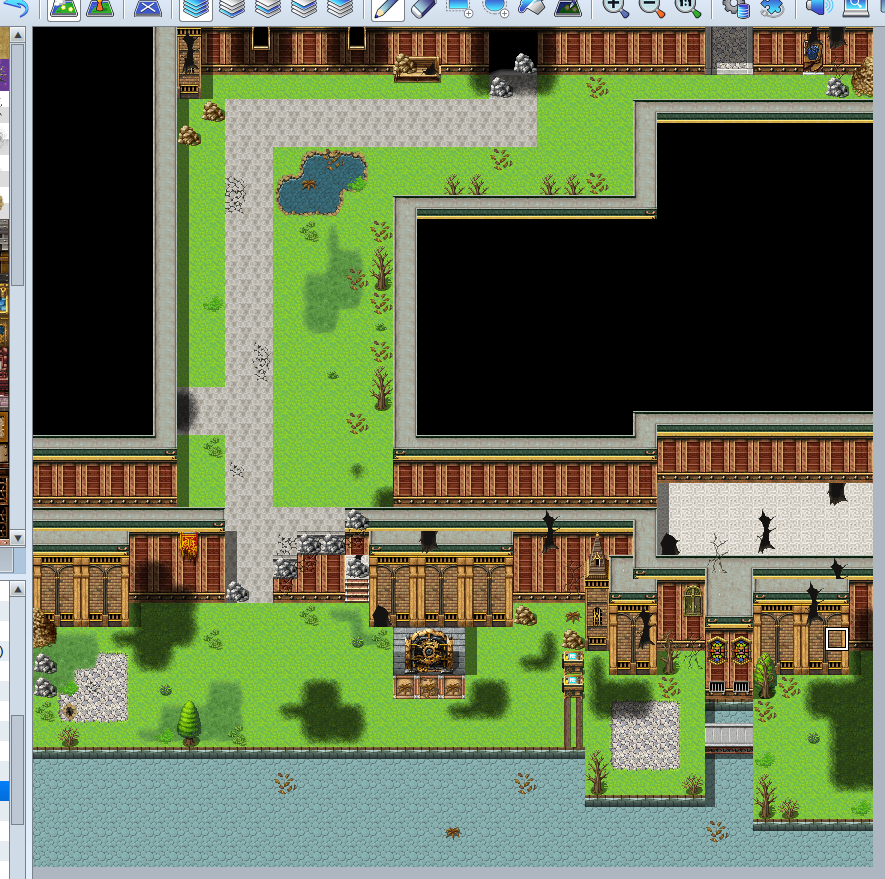885x879 pixels.
Task: Zoom in on the map
Action: pyautogui.click(x=615, y=7)
